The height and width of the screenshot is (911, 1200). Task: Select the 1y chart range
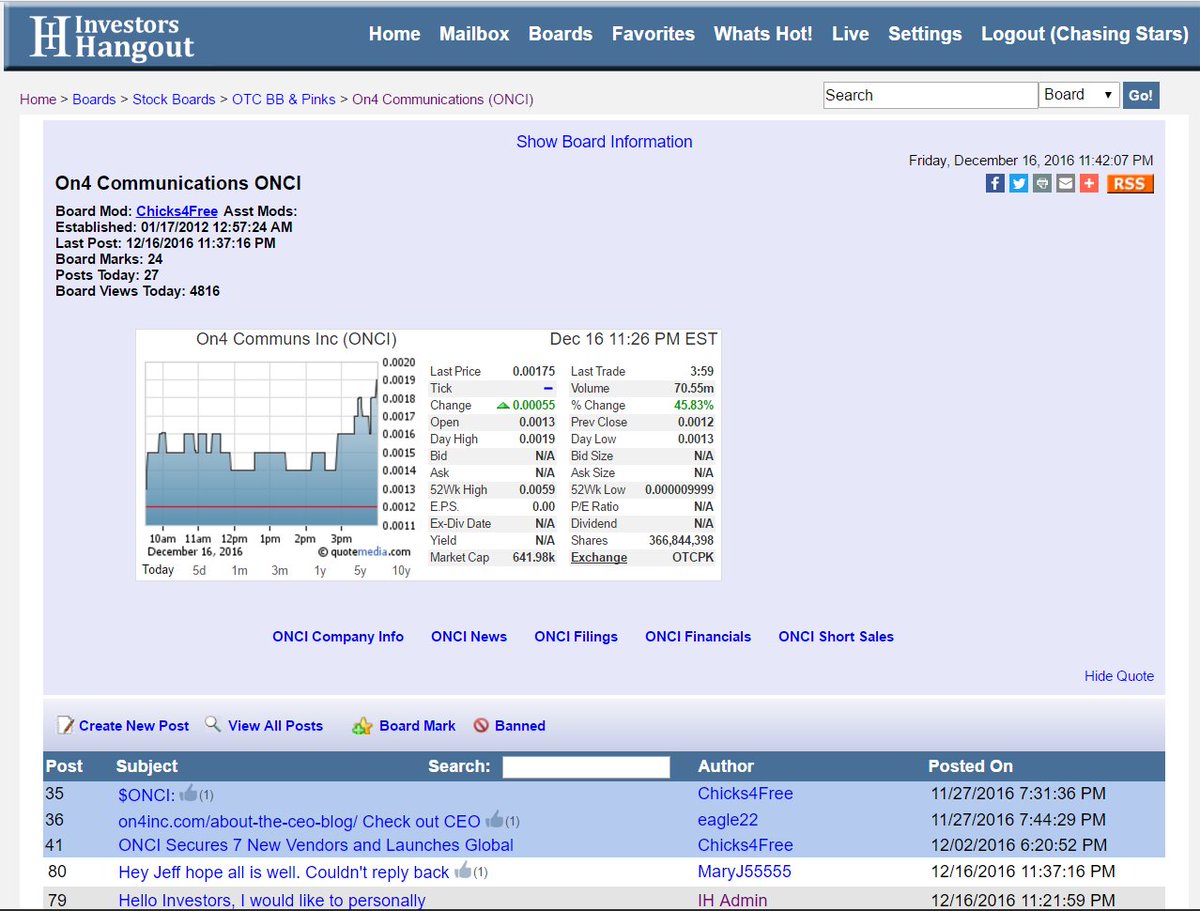pos(319,570)
